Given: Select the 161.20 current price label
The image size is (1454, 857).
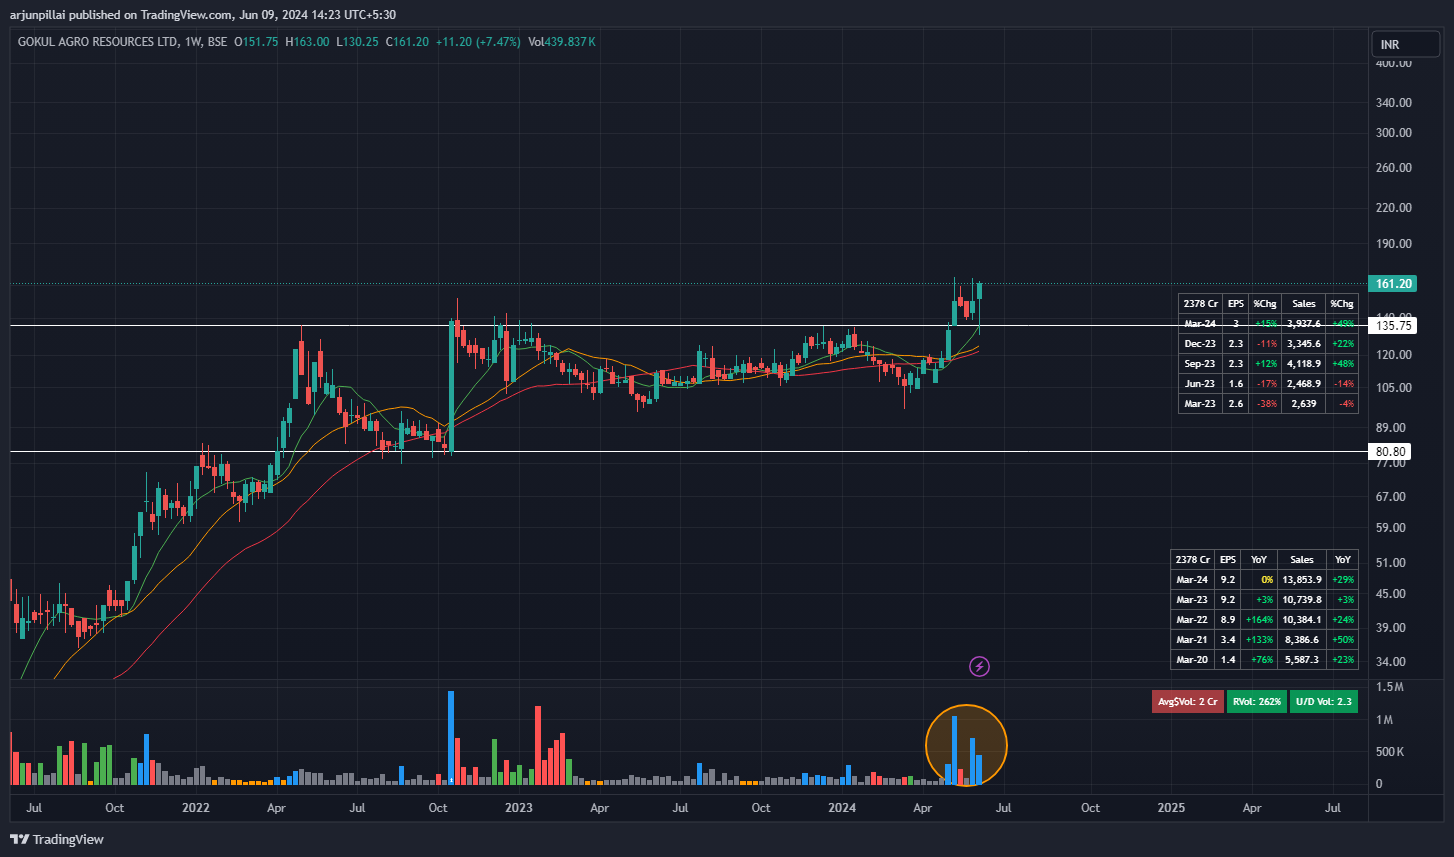Looking at the screenshot, I should pos(1392,284).
